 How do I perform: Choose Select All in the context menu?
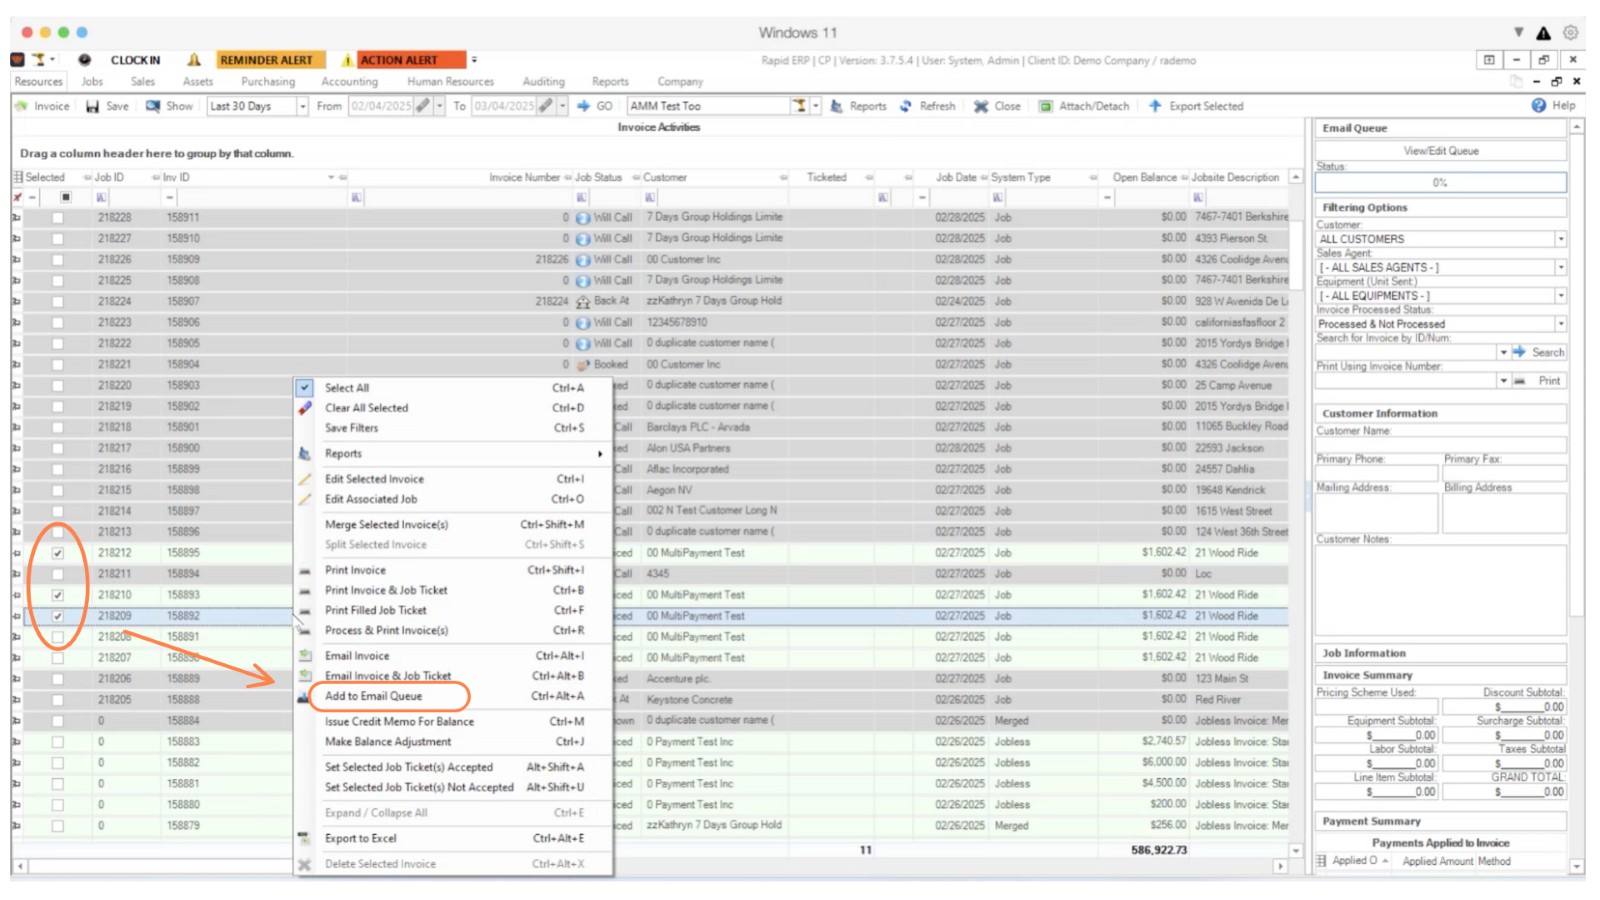coord(454,388)
